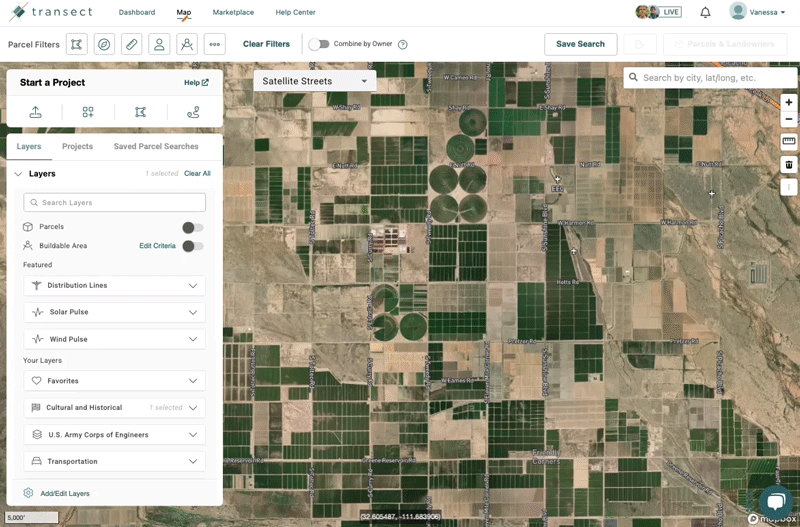Image resolution: width=800 pixels, height=527 pixels.
Task: Select the measure ruler tool on map
Action: pyautogui.click(x=788, y=141)
